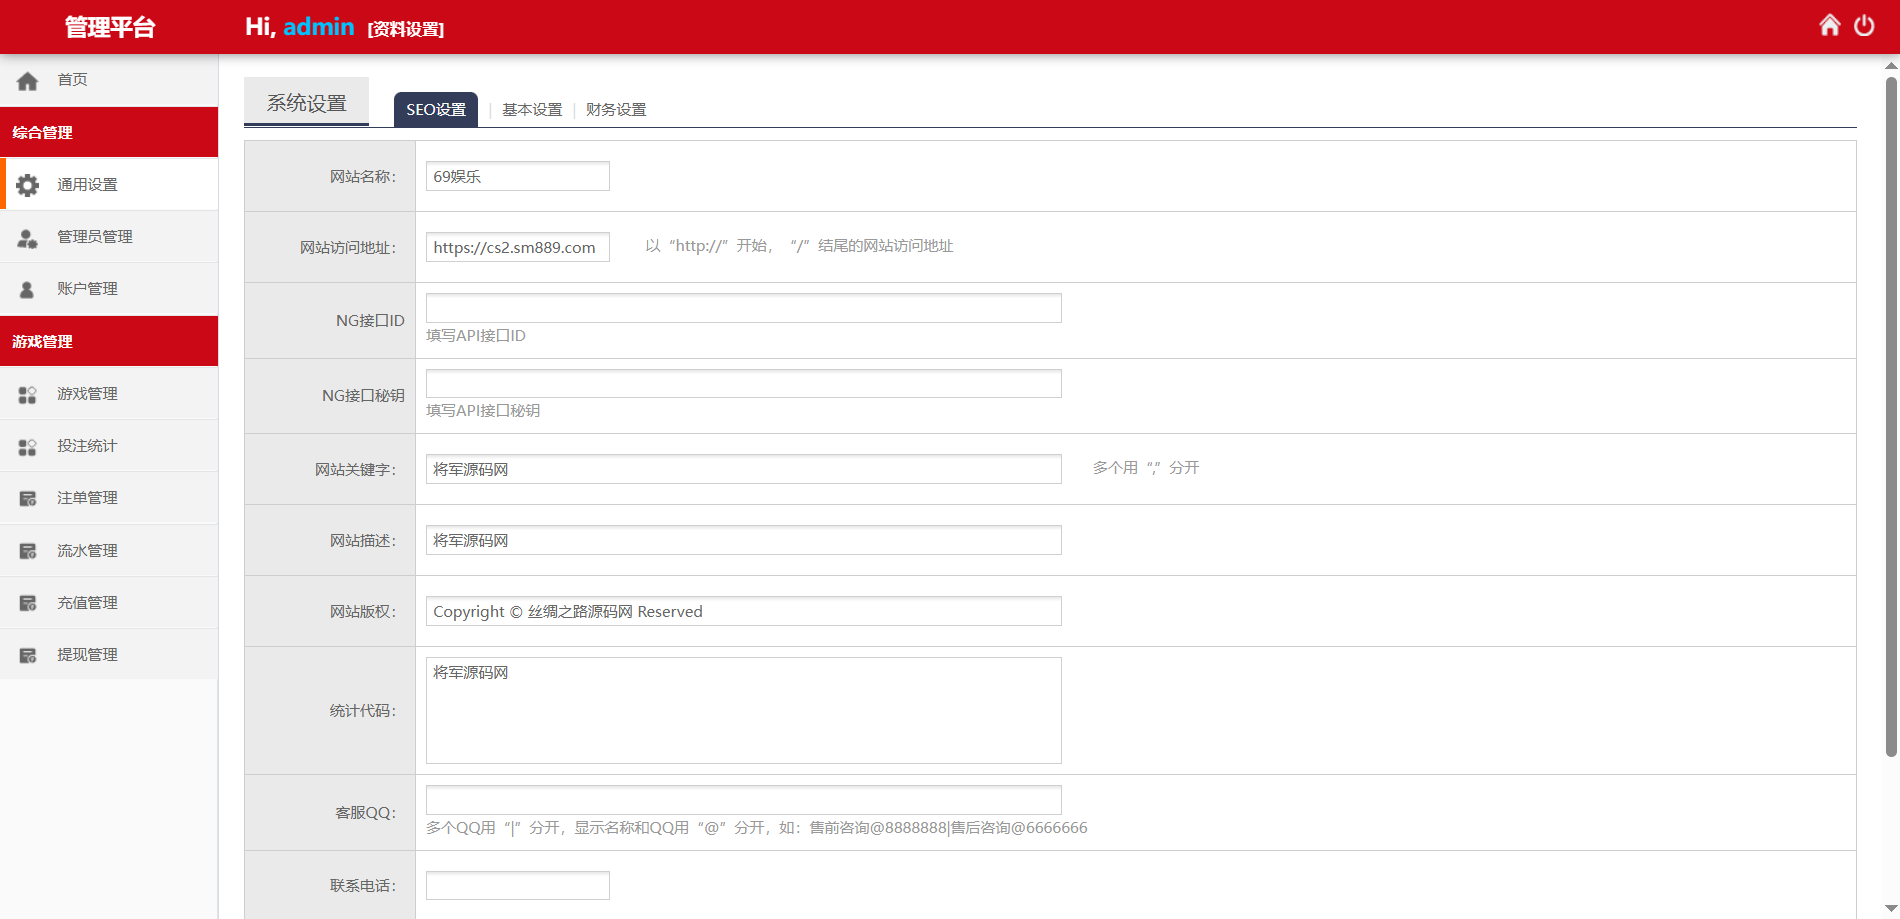Select the SEO设置 tab
This screenshot has width=1900, height=919.
click(436, 110)
